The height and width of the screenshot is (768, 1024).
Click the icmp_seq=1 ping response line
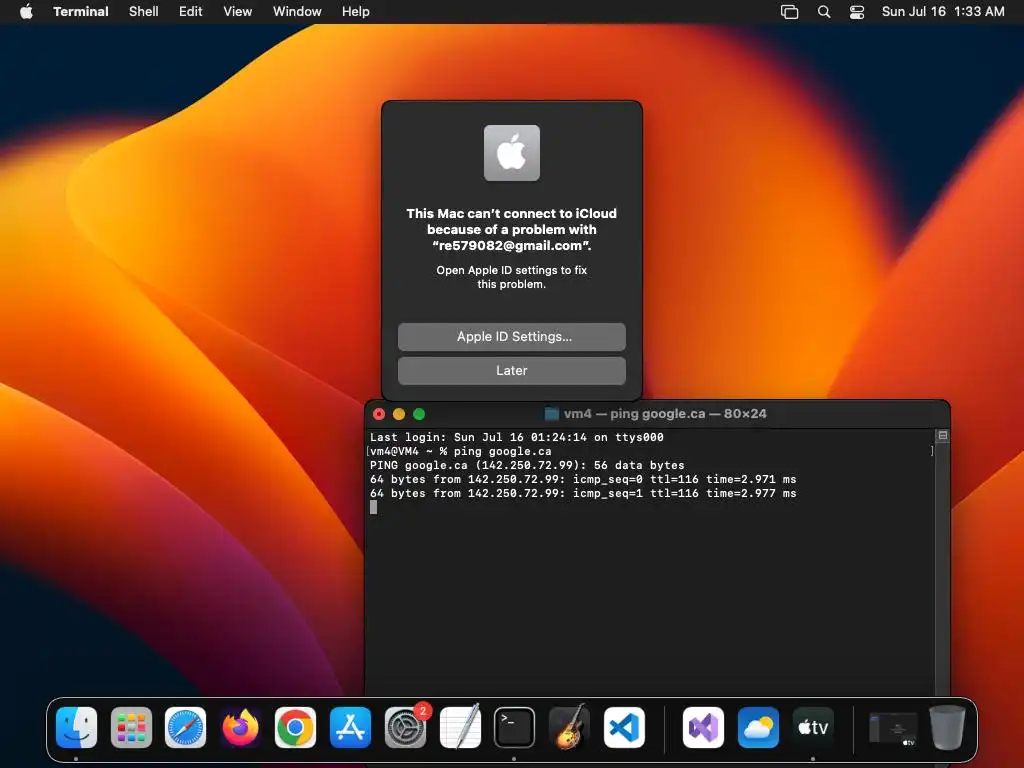pos(583,493)
